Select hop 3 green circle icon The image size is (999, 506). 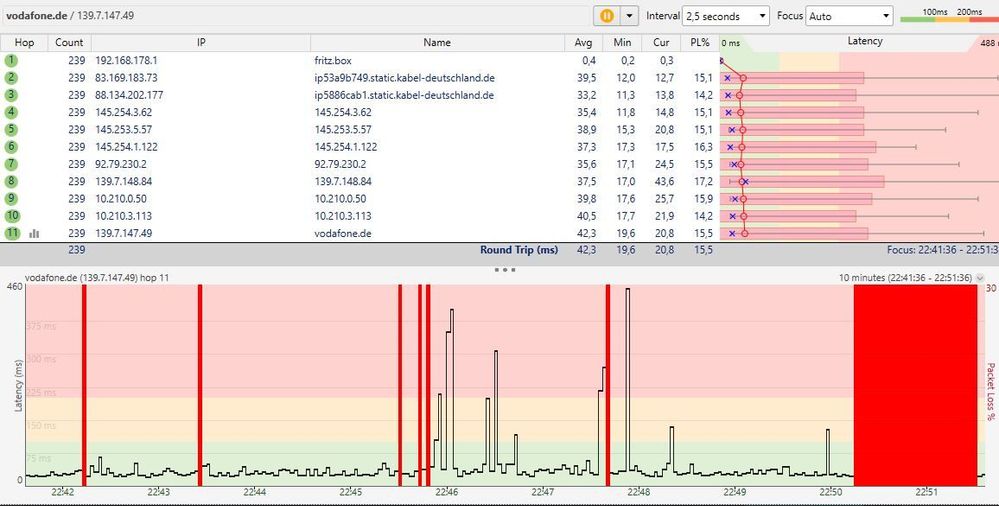(11, 95)
